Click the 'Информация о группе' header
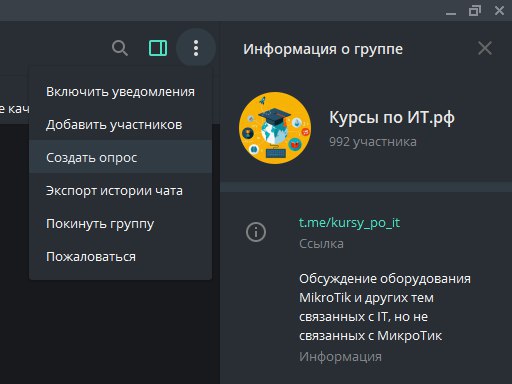 click(x=323, y=49)
